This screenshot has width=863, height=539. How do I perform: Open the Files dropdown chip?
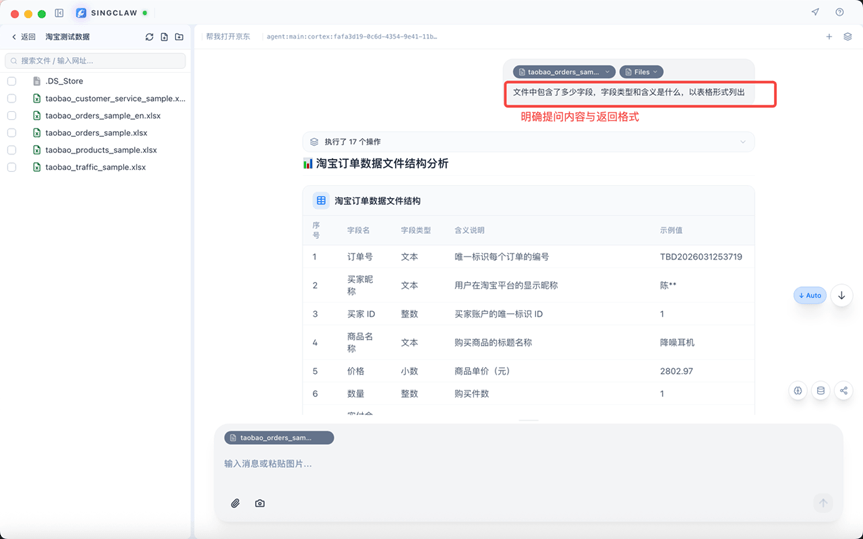click(641, 72)
